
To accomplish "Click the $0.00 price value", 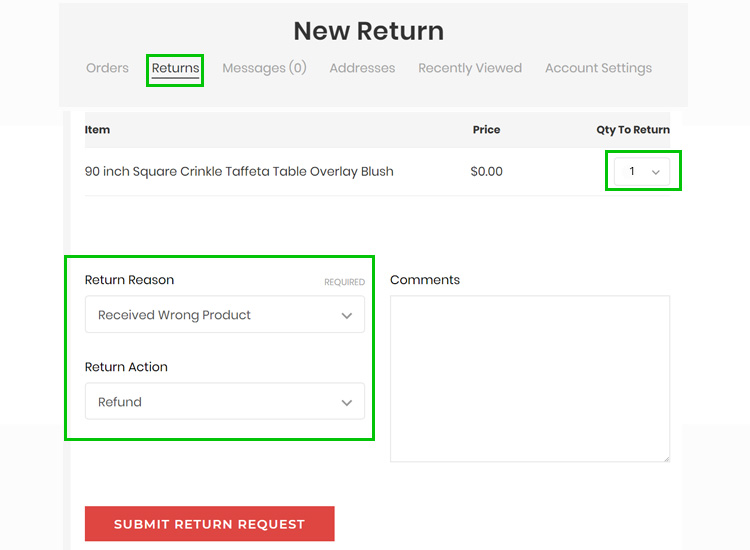I will [486, 171].
